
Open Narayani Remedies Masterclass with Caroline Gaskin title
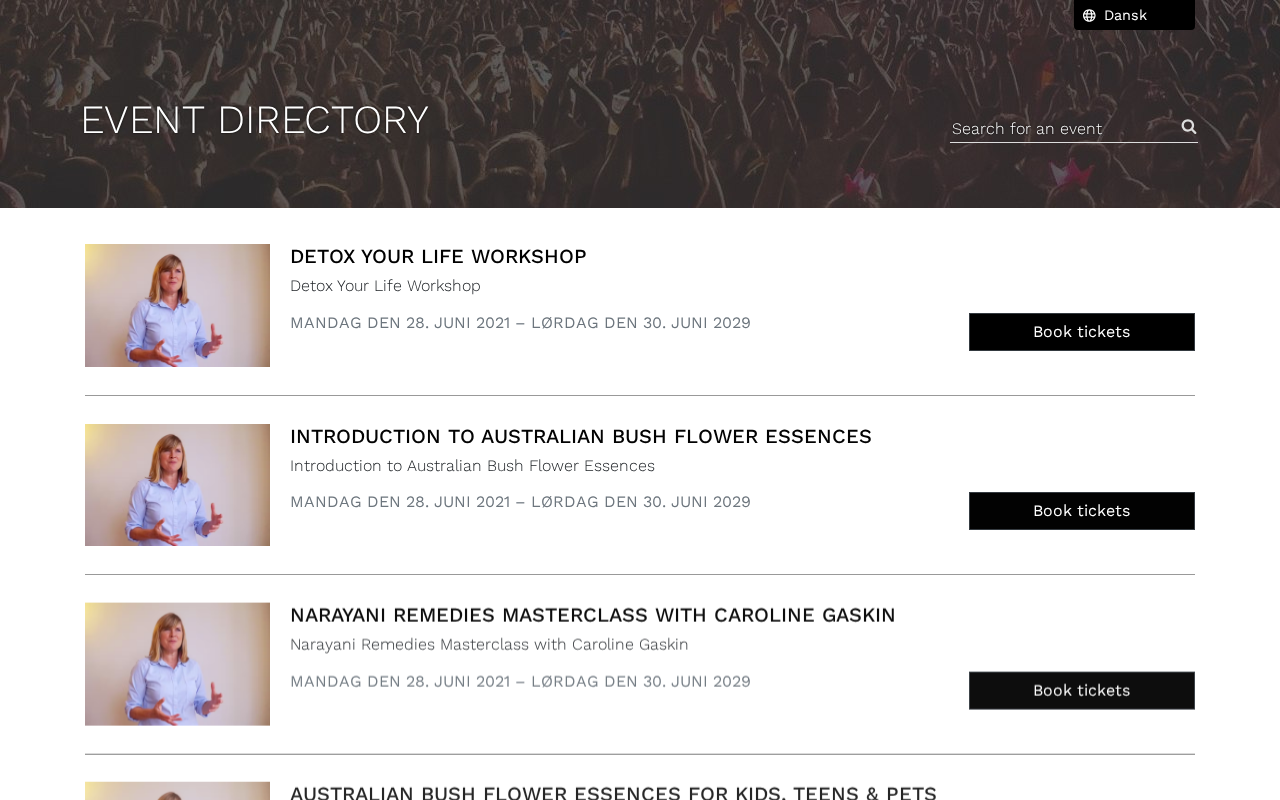click(593, 615)
